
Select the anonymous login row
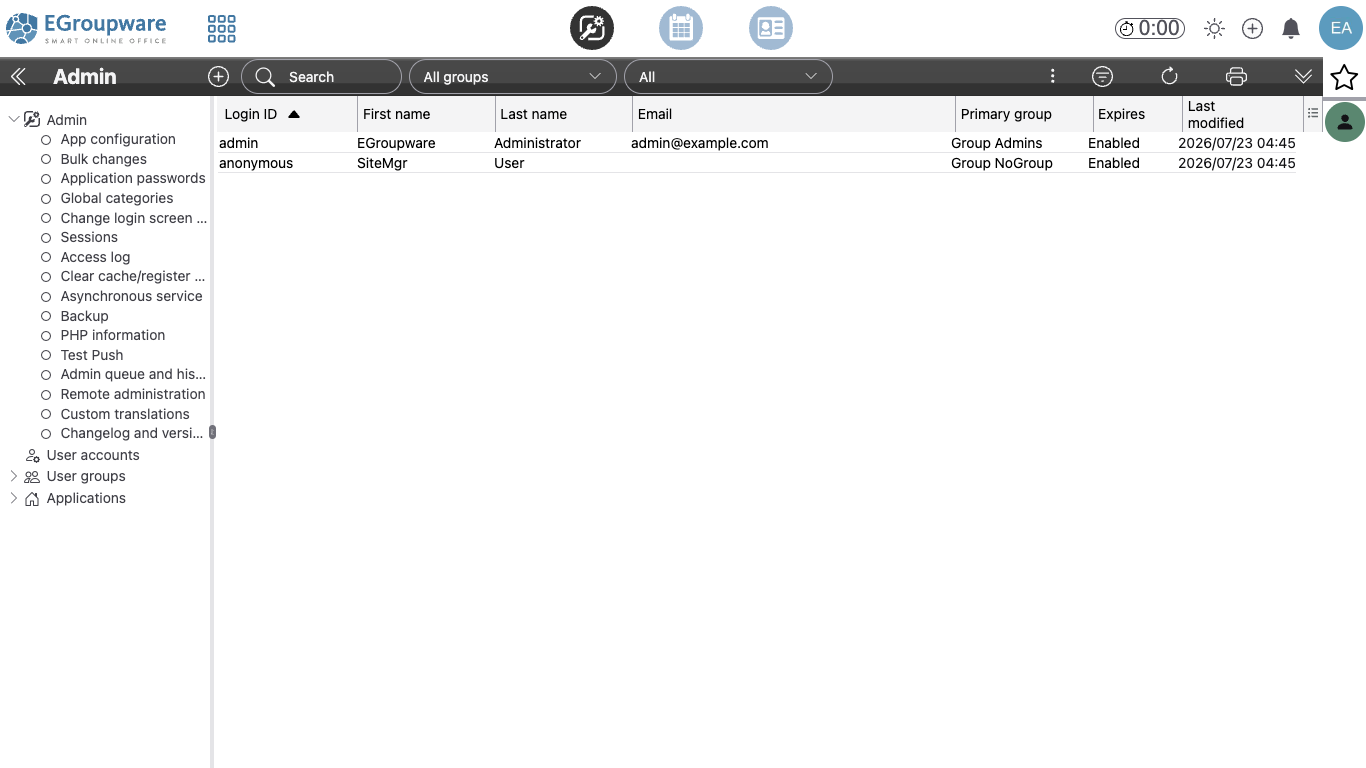(757, 163)
